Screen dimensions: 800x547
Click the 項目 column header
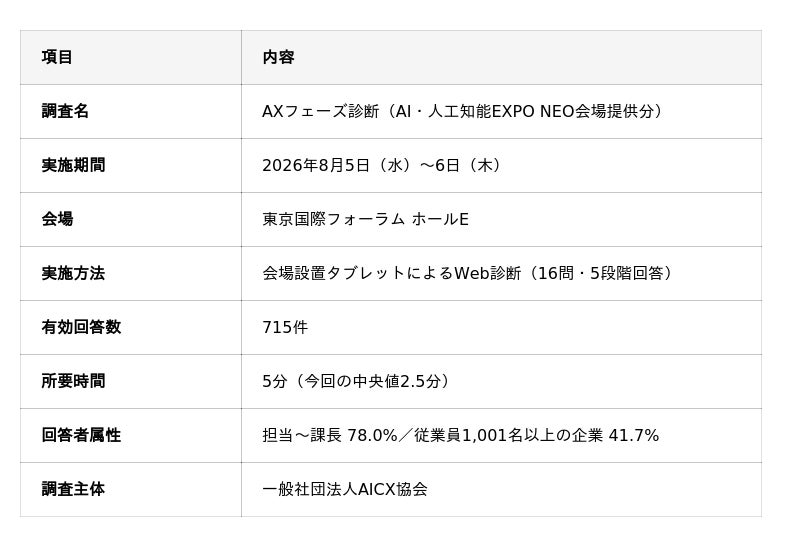tap(131, 57)
